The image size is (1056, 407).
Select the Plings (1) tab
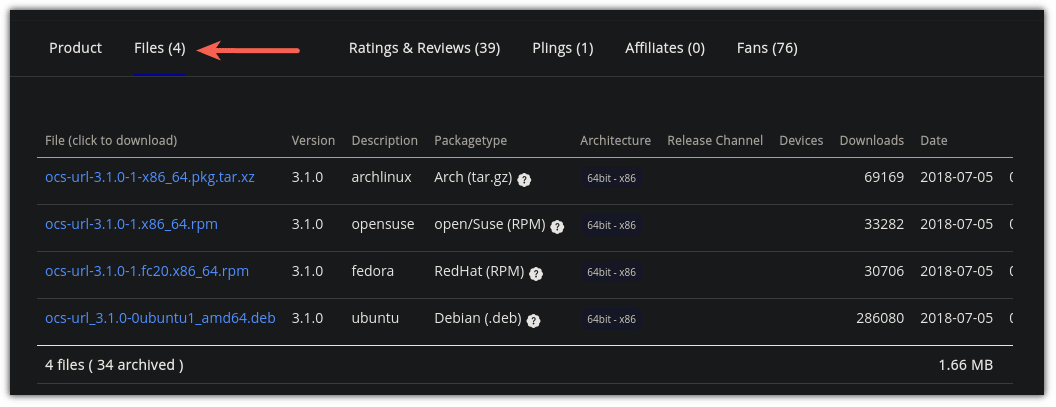tap(562, 48)
